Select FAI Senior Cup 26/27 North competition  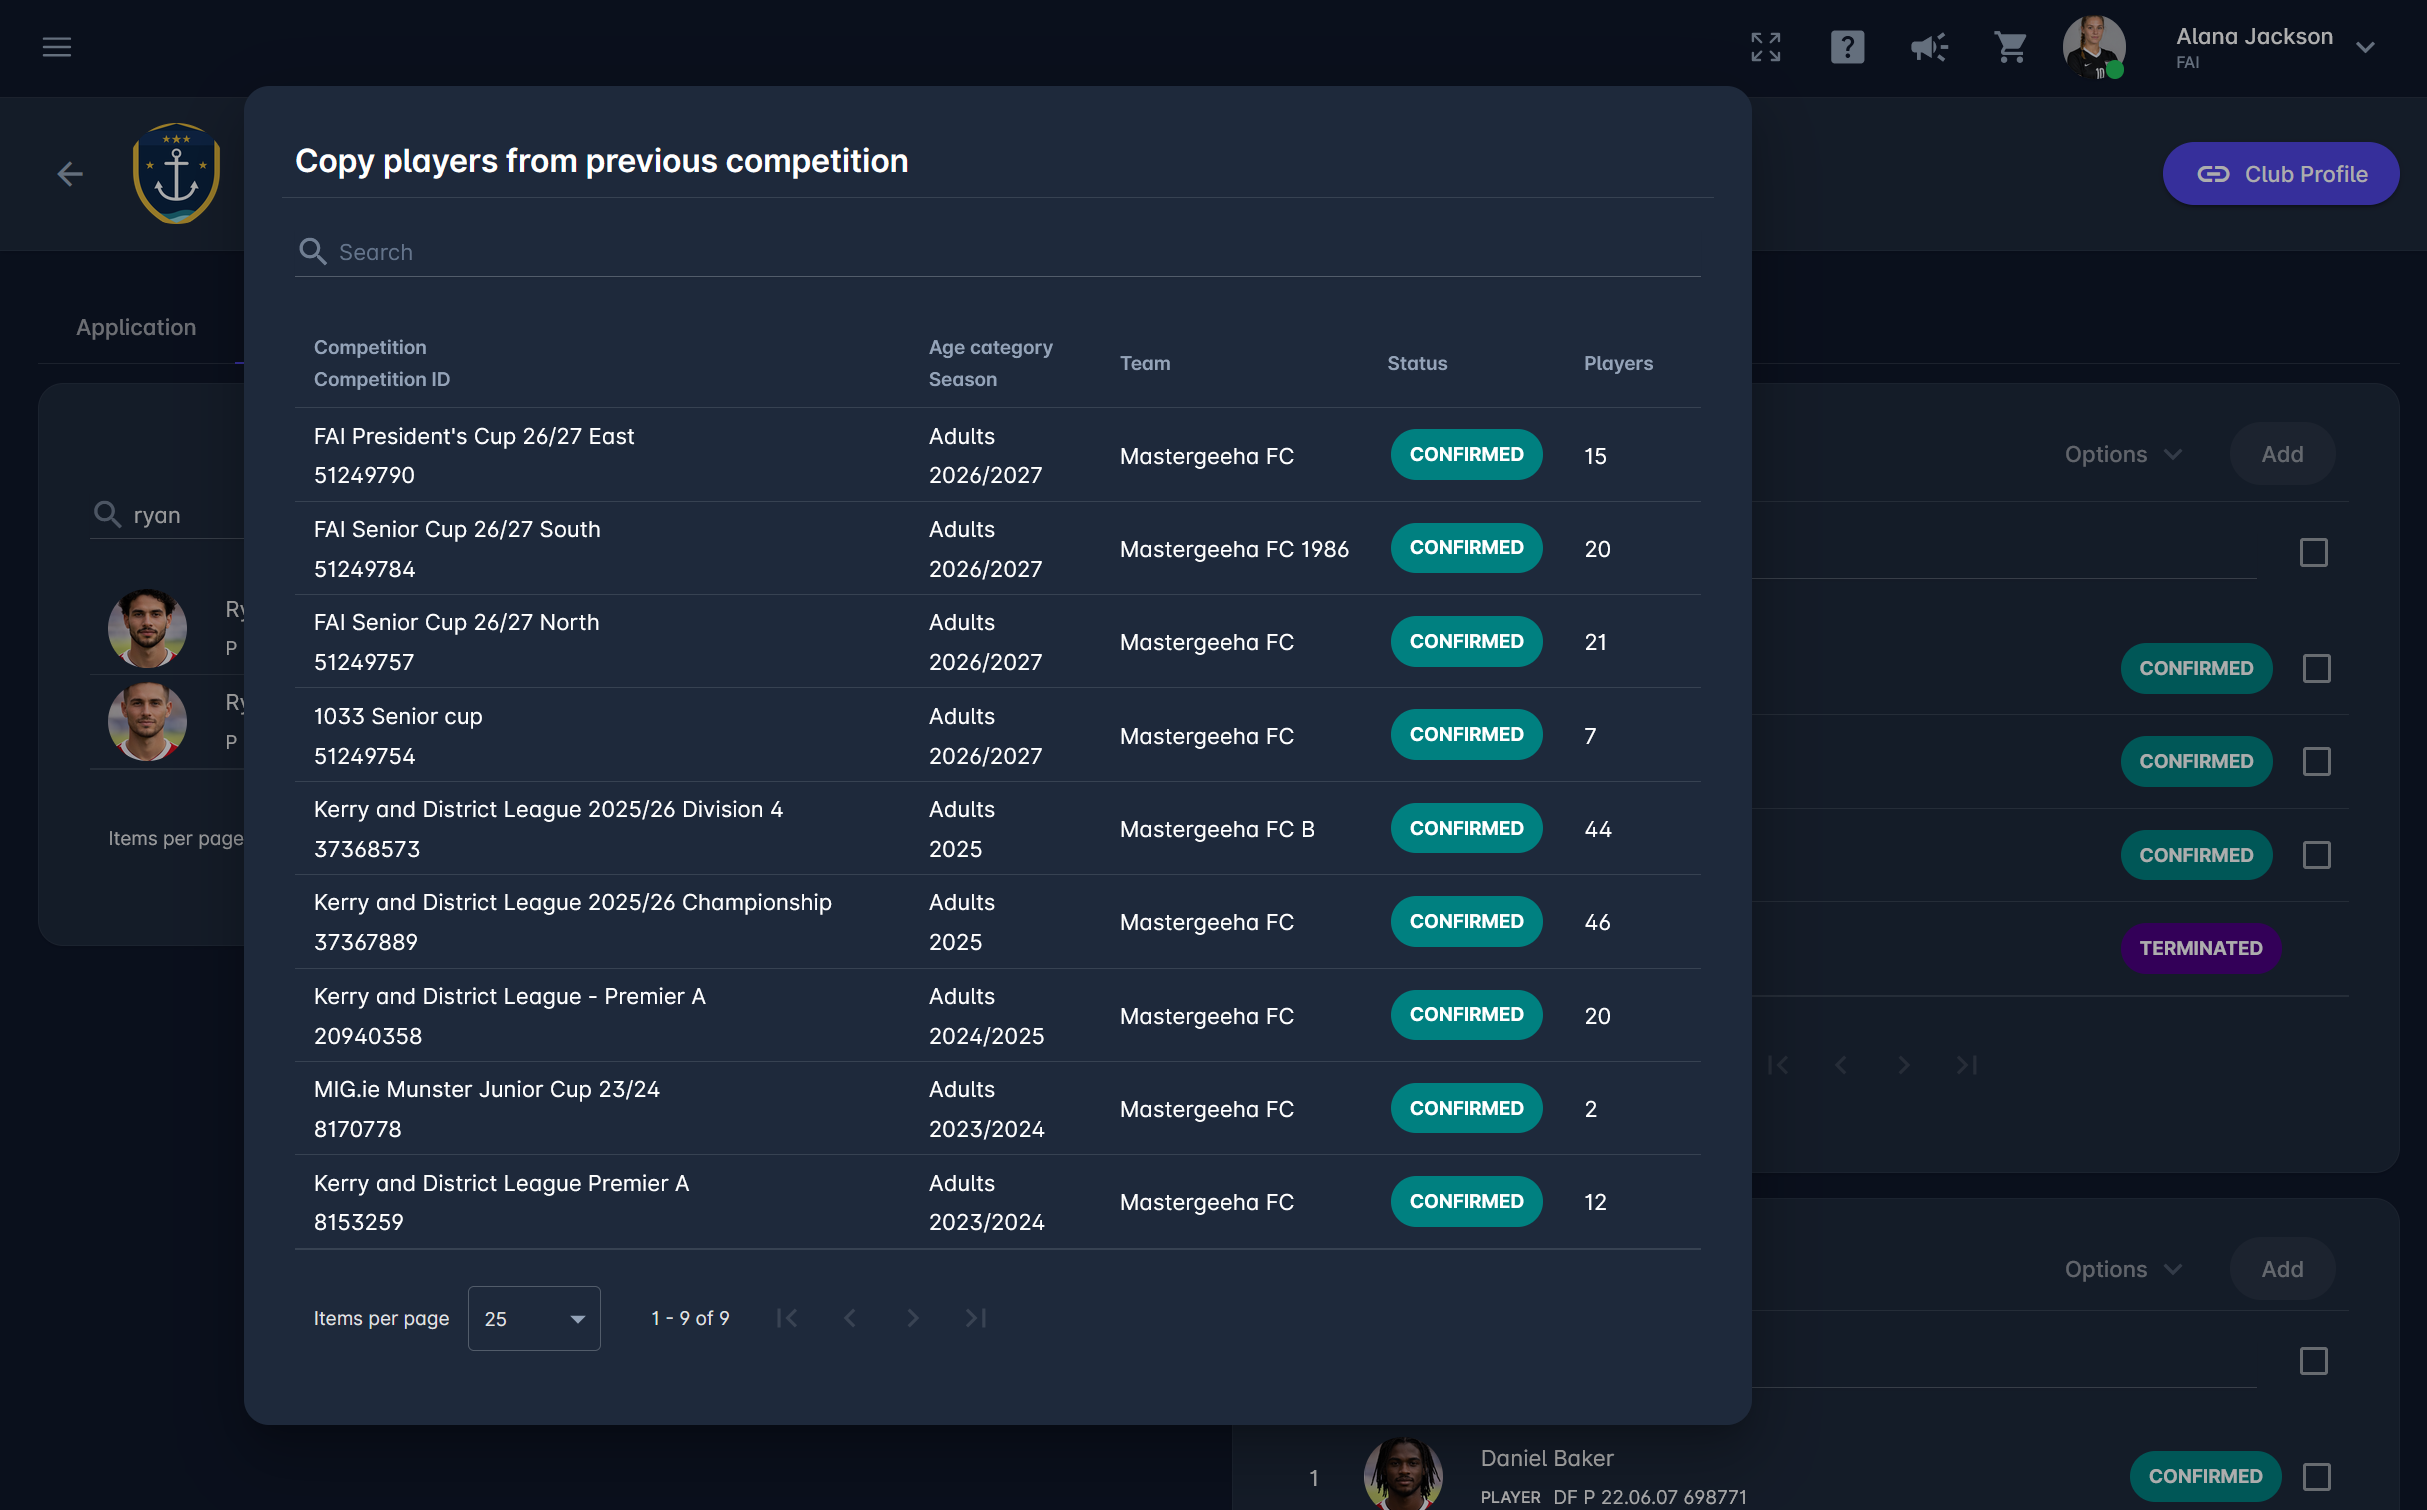coord(997,641)
